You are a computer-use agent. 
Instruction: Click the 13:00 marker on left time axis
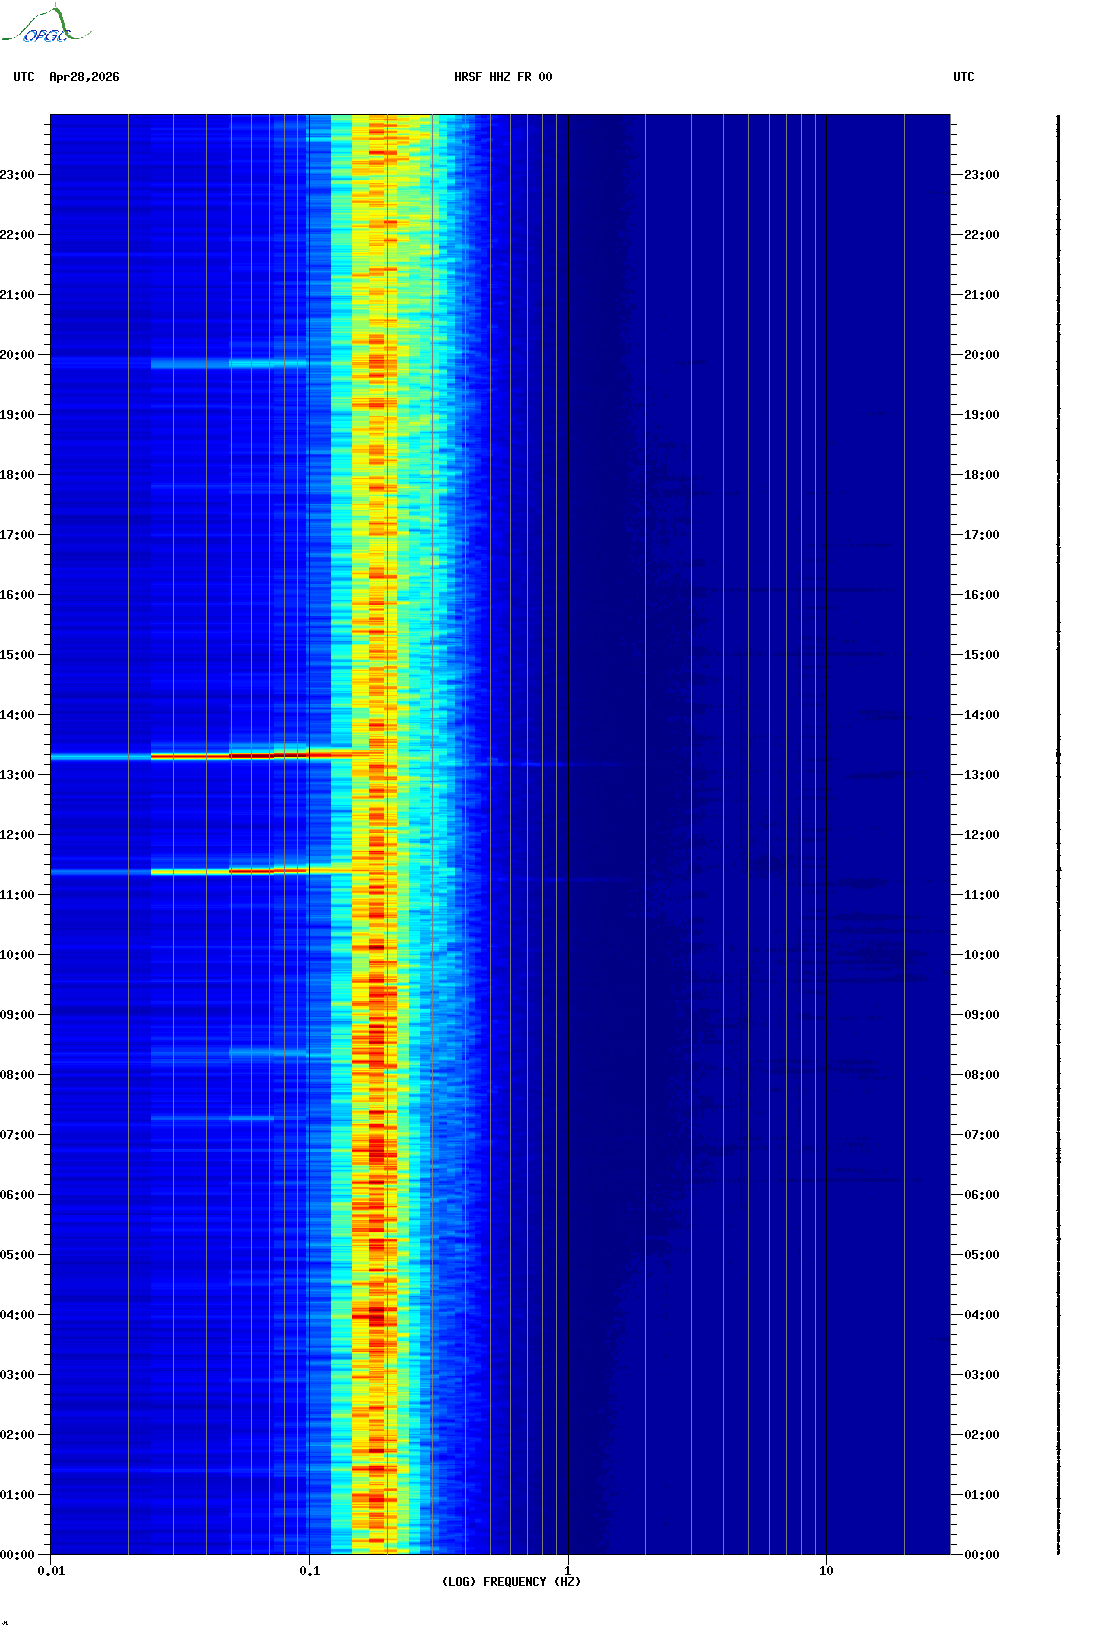coord(18,775)
